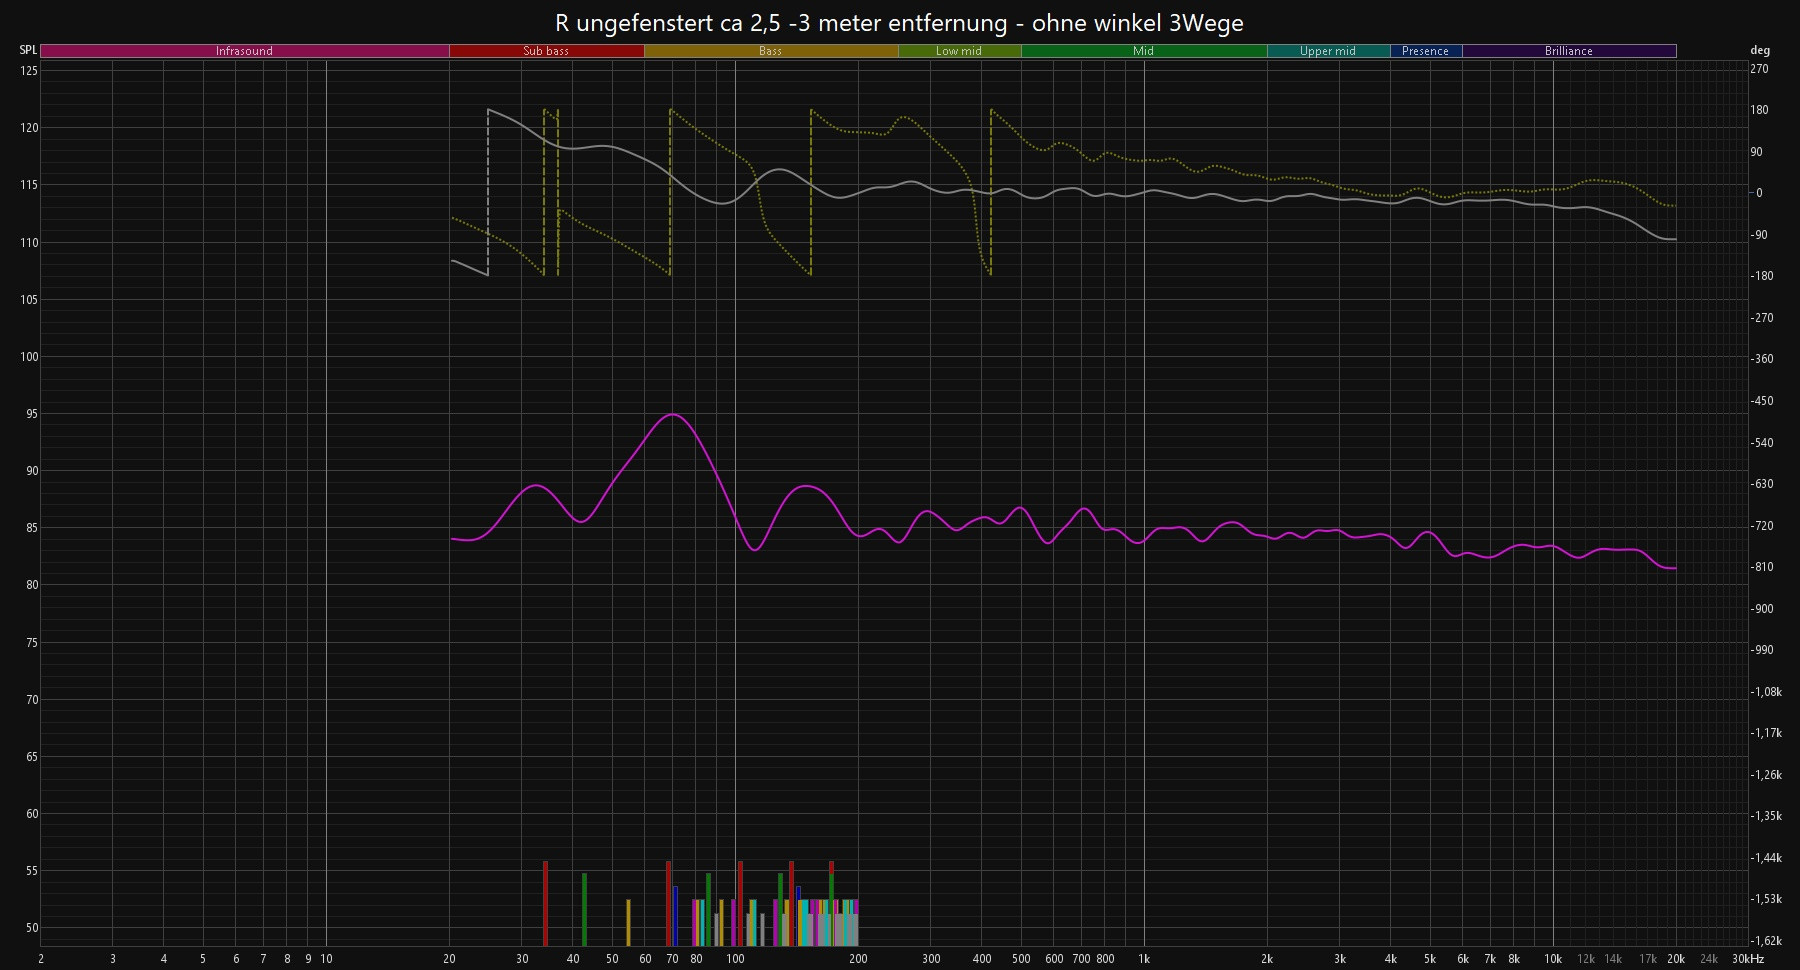Select the -900 tick on degree axis
This screenshot has width=1800, height=970.
(1761, 609)
